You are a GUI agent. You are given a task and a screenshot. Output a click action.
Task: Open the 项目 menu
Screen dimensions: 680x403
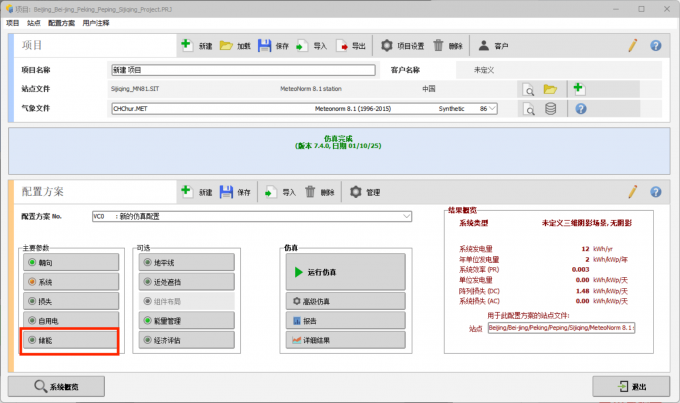coord(13,23)
